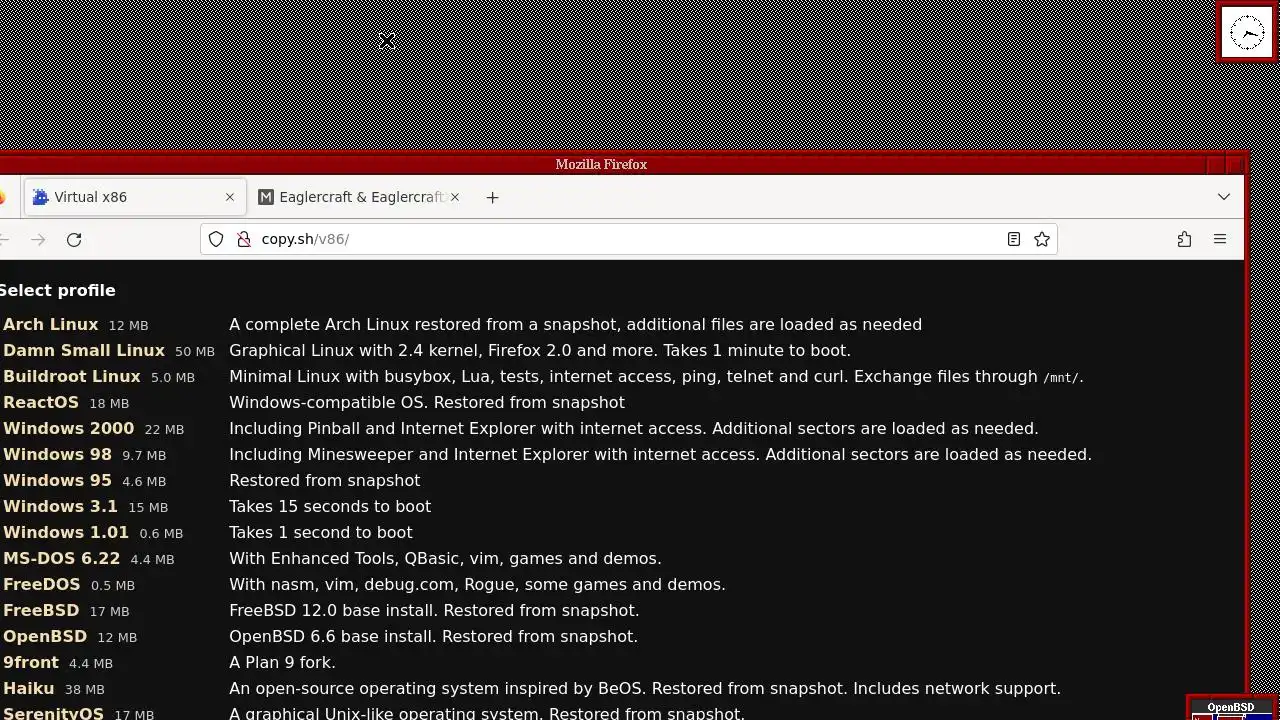The width and height of the screenshot is (1280, 720).
Task: Click the copy.sh/v86/ address bar
Action: click(x=628, y=239)
